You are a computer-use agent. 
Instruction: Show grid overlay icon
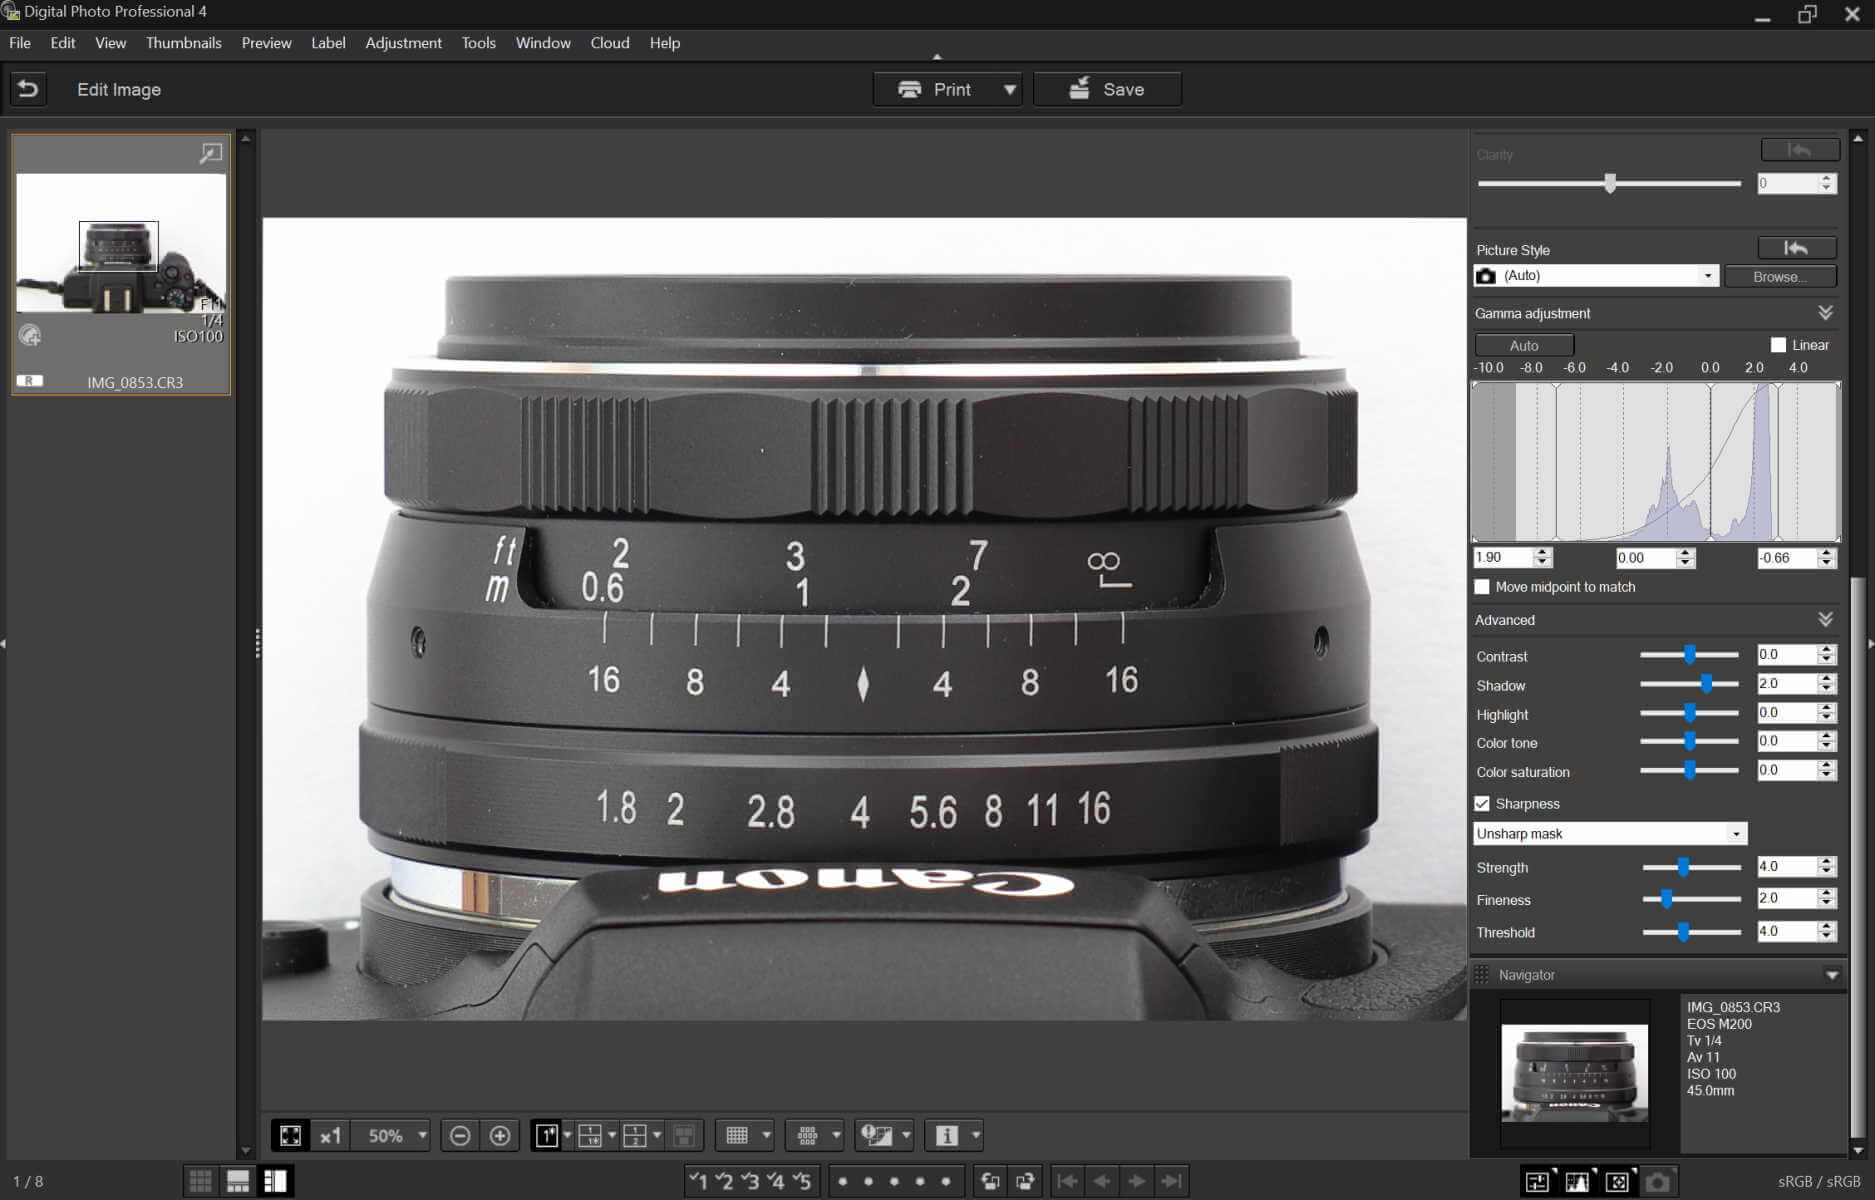pyautogui.click(x=737, y=1135)
